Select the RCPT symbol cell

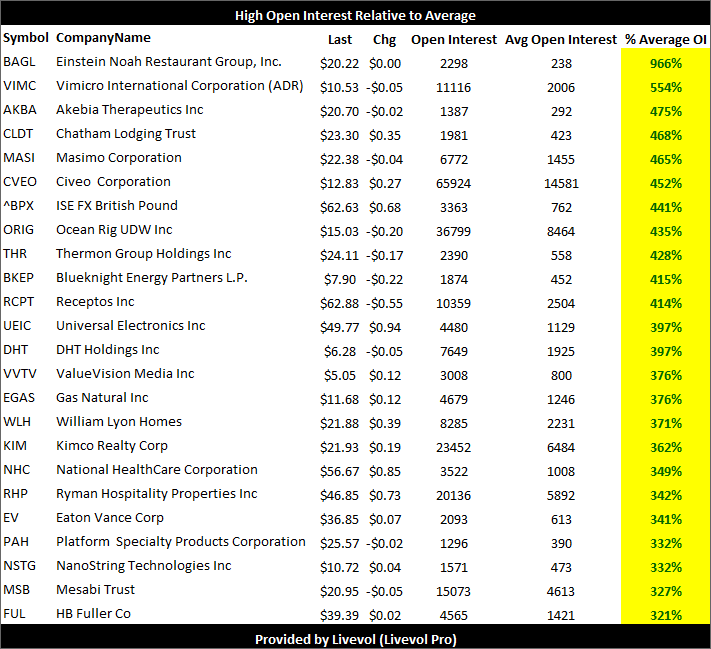click(x=19, y=302)
